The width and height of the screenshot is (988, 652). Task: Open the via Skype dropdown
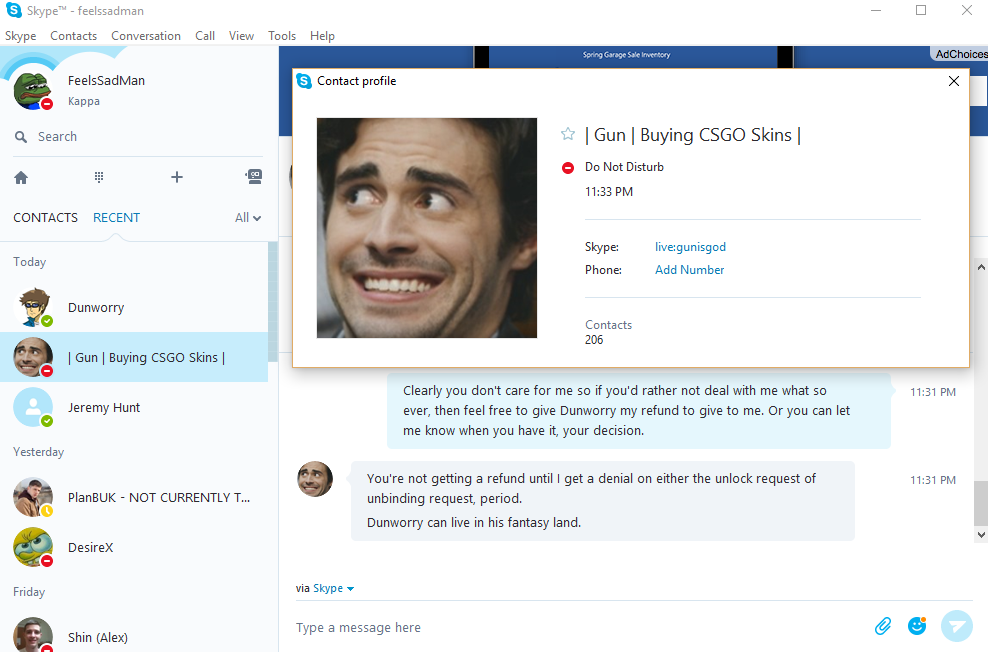(333, 588)
